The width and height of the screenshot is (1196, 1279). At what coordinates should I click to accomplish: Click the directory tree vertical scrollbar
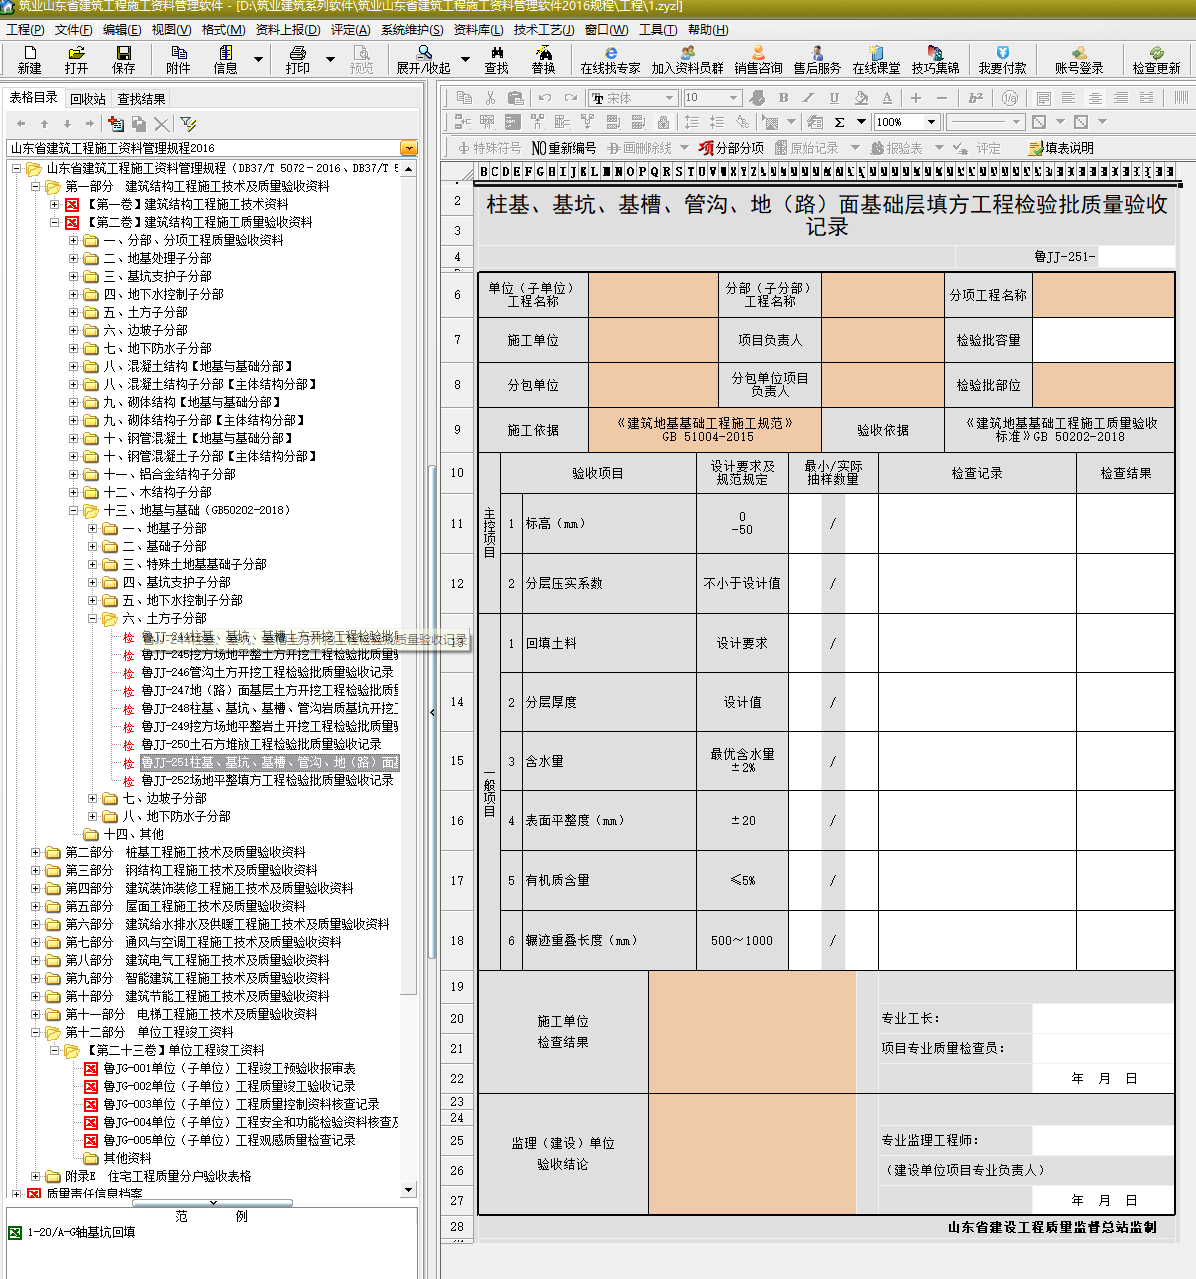[408, 680]
